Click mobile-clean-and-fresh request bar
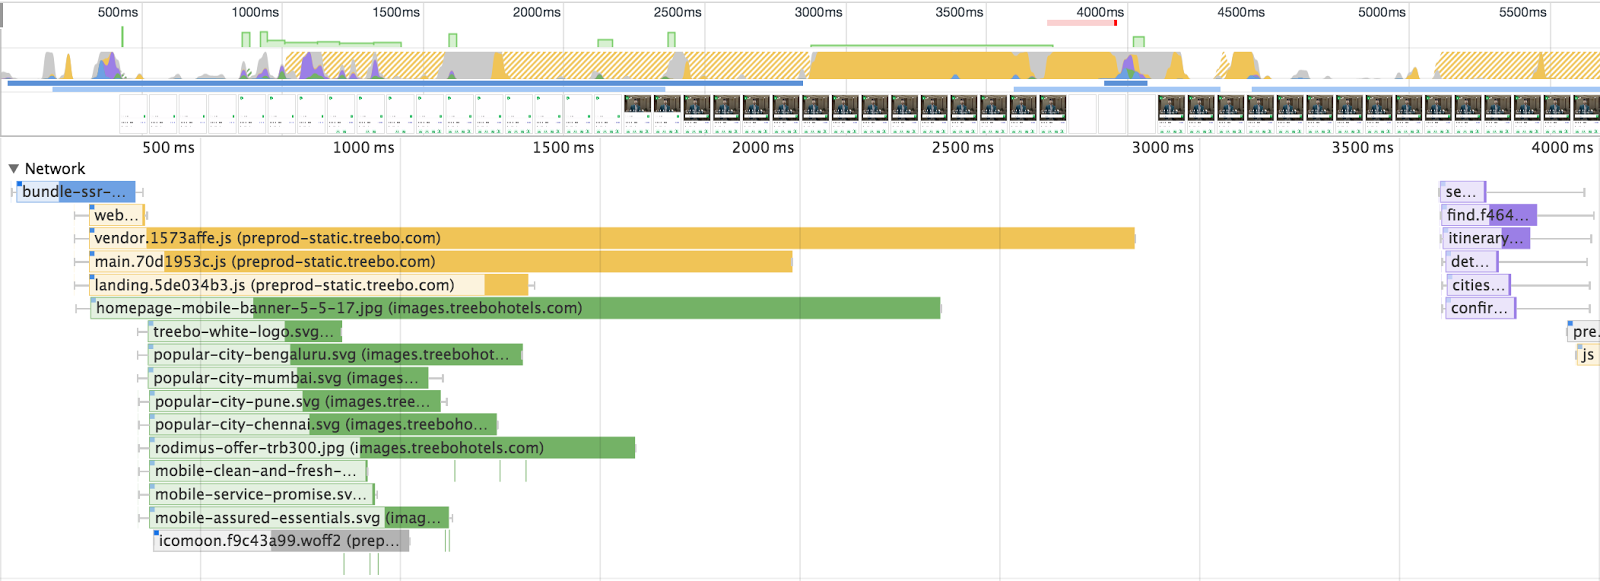Viewport: 1600px width, 581px height. pos(258,471)
